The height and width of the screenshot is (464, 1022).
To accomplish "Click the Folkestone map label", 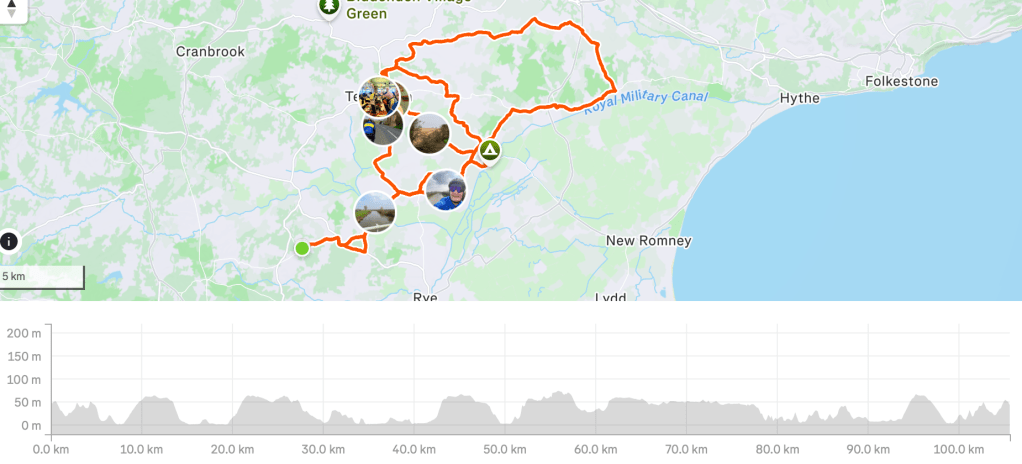I will [901, 81].
